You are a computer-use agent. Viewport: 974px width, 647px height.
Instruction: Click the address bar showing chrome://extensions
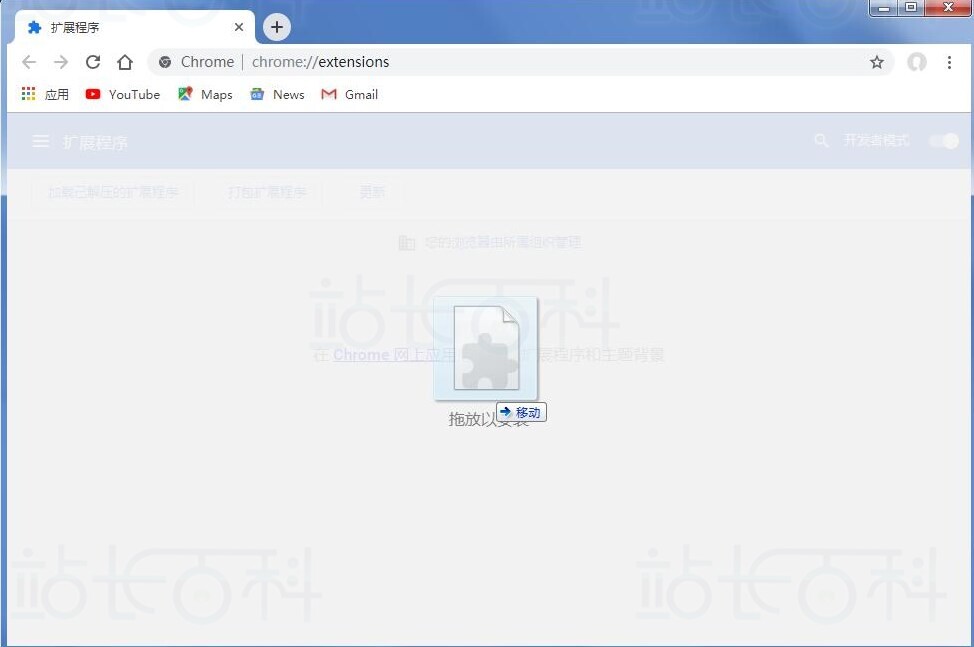(521, 62)
